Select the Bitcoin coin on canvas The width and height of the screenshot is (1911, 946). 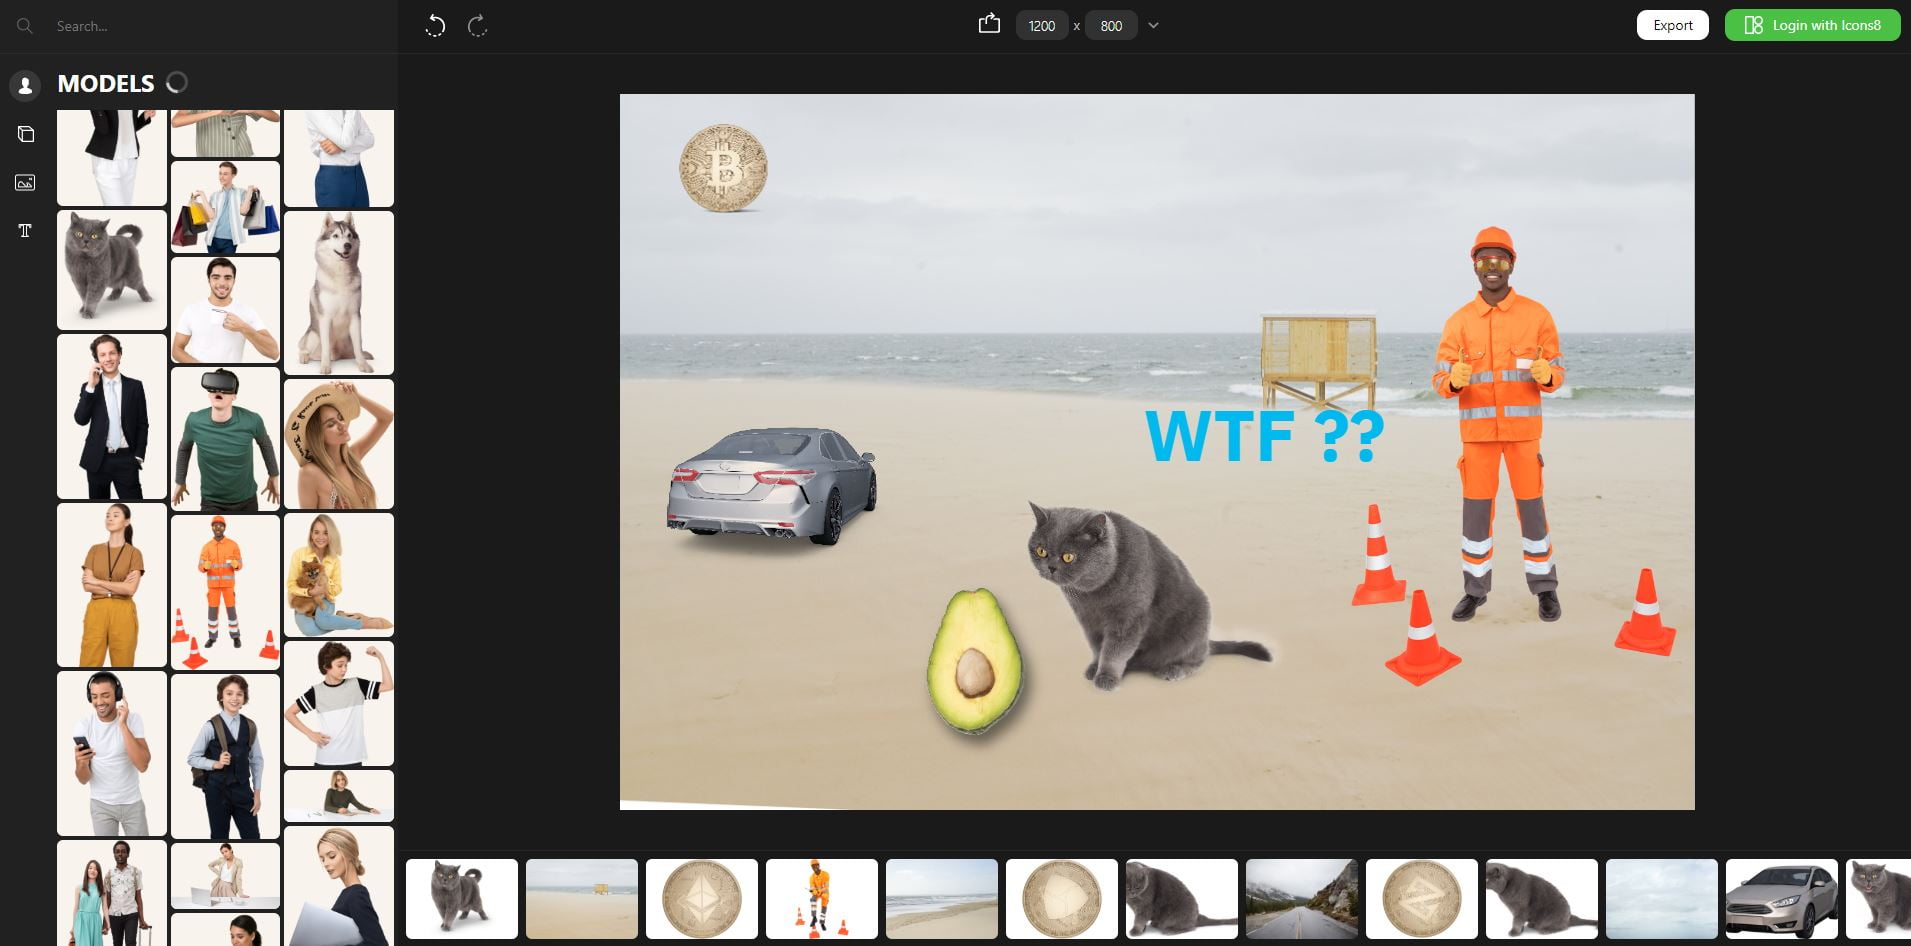pyautogui.click(x=724, y=168)
